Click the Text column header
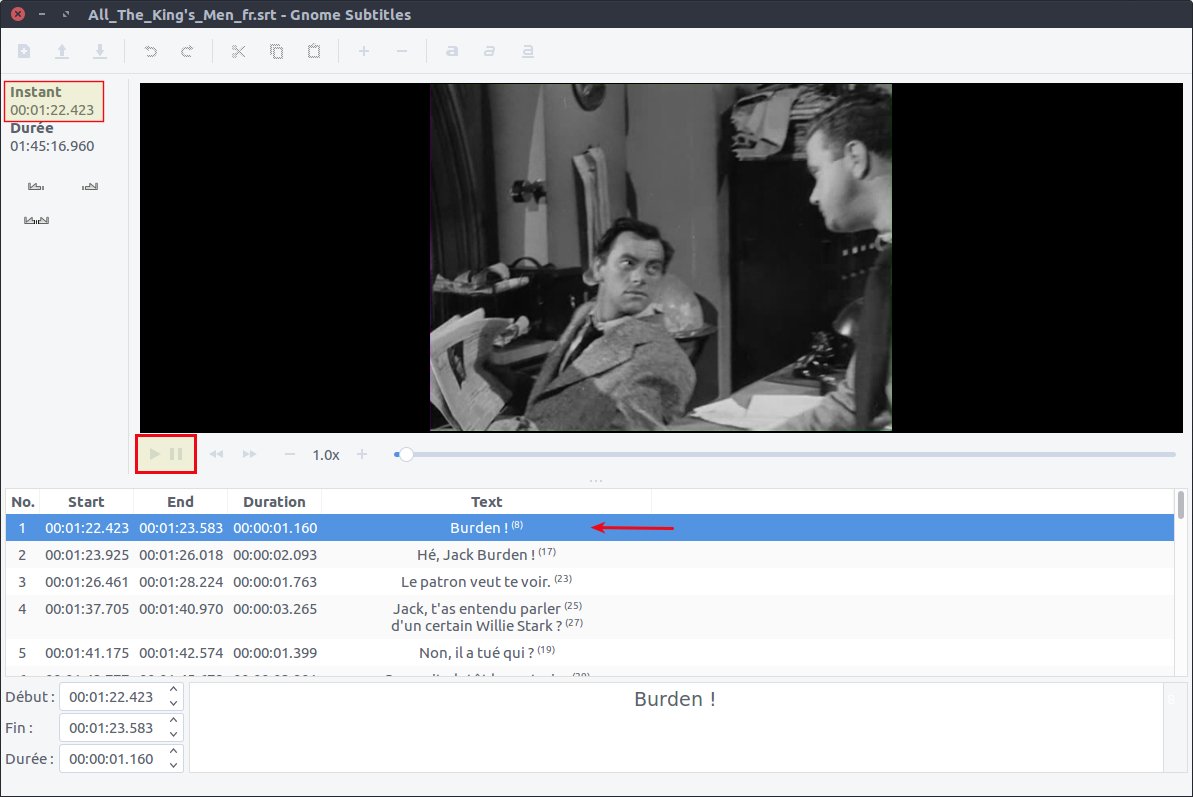The image size is (1193, 797). pyautogui.click(x=486, y=502)
